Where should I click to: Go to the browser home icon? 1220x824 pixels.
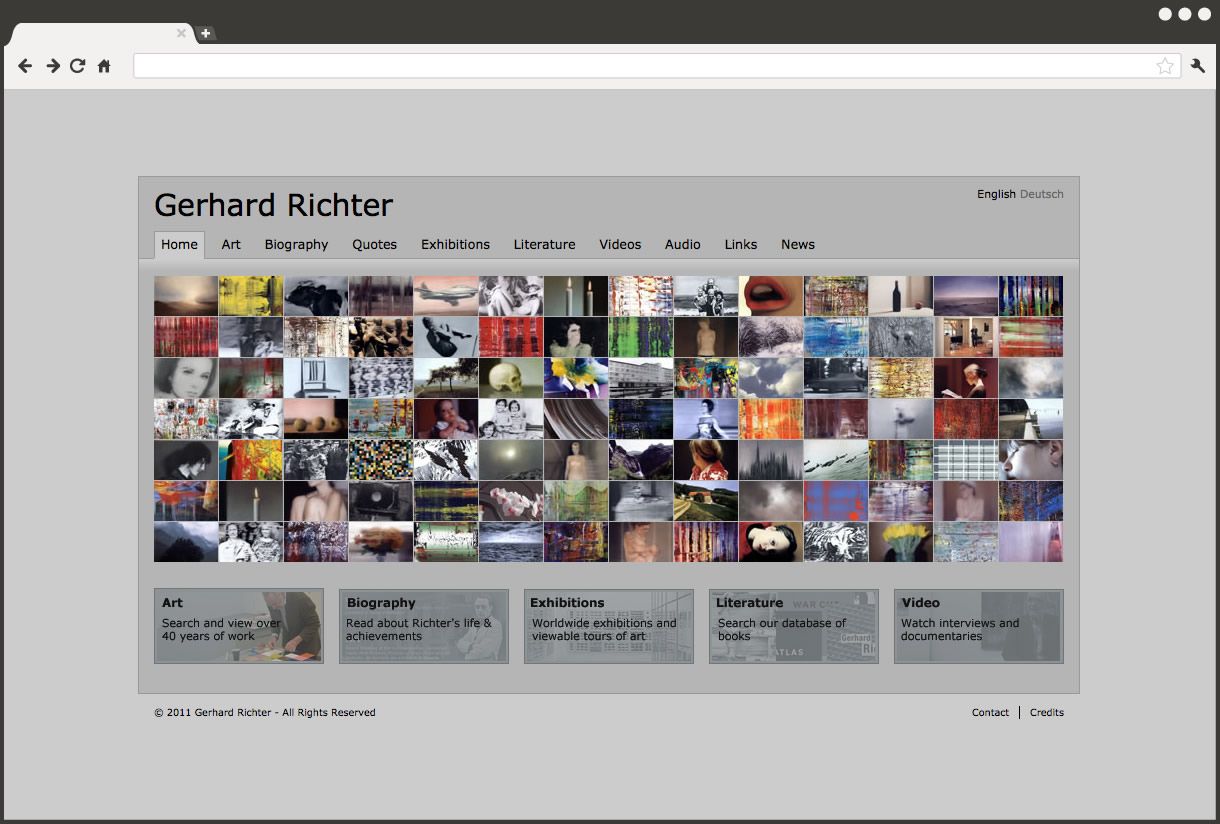tap(104, 66)
